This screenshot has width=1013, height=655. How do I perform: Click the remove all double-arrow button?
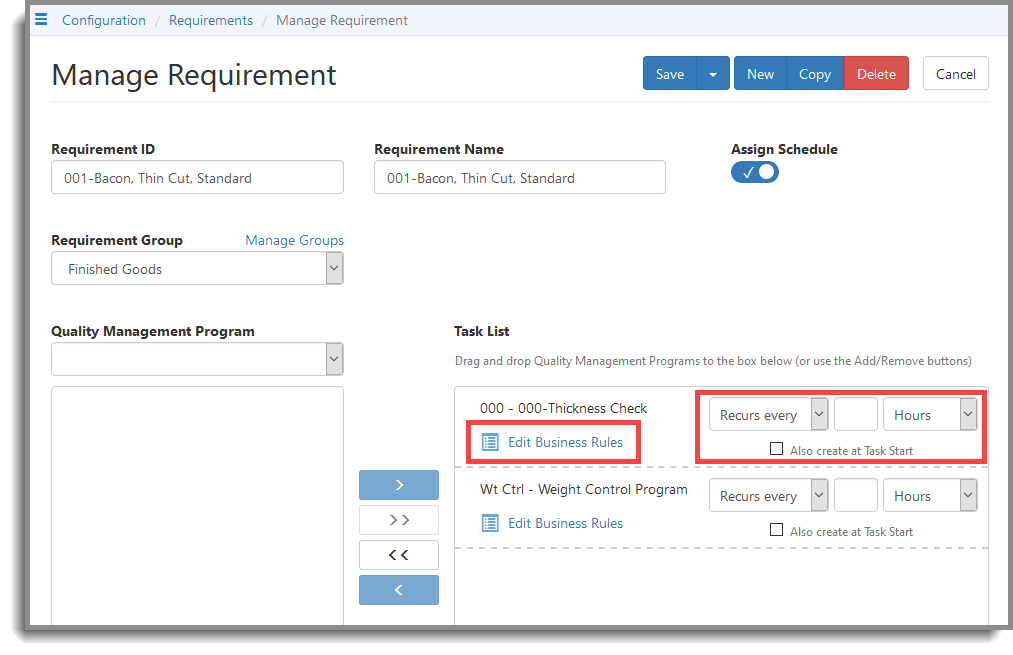399,555
